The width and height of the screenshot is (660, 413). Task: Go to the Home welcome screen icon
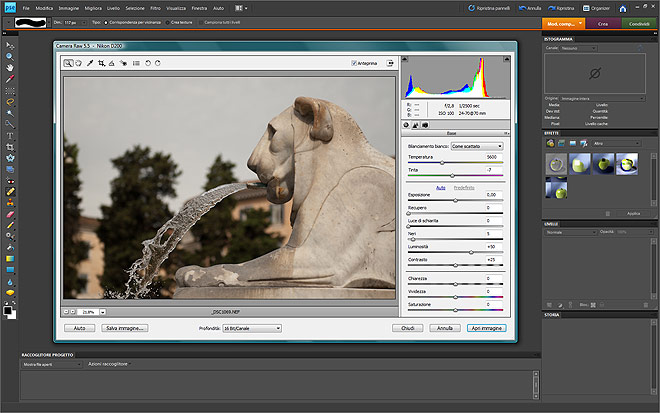tap(623, 8)
